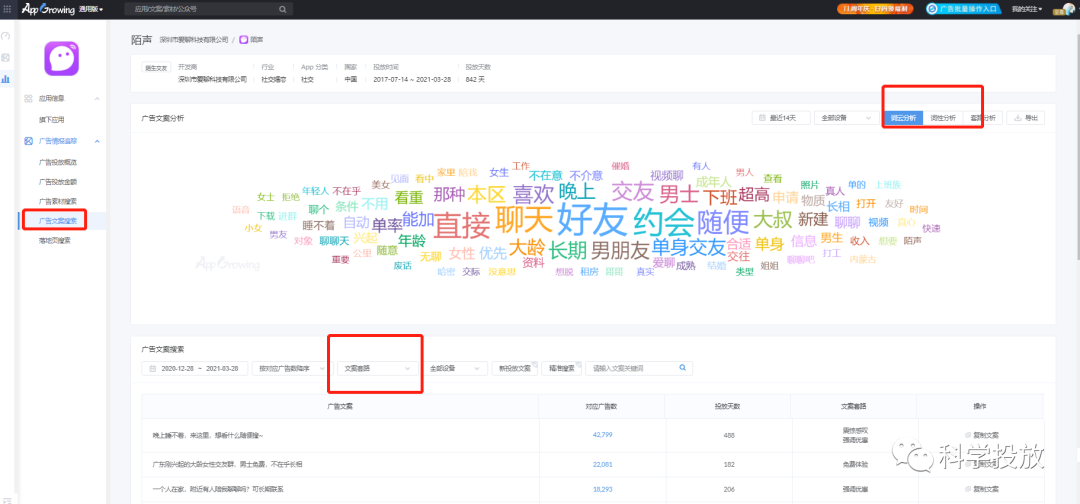Open the 2020-12-28 ~ 2021-03-28 date range picker
This screenshot has width=1080, height=504.
tap(196, 368)
